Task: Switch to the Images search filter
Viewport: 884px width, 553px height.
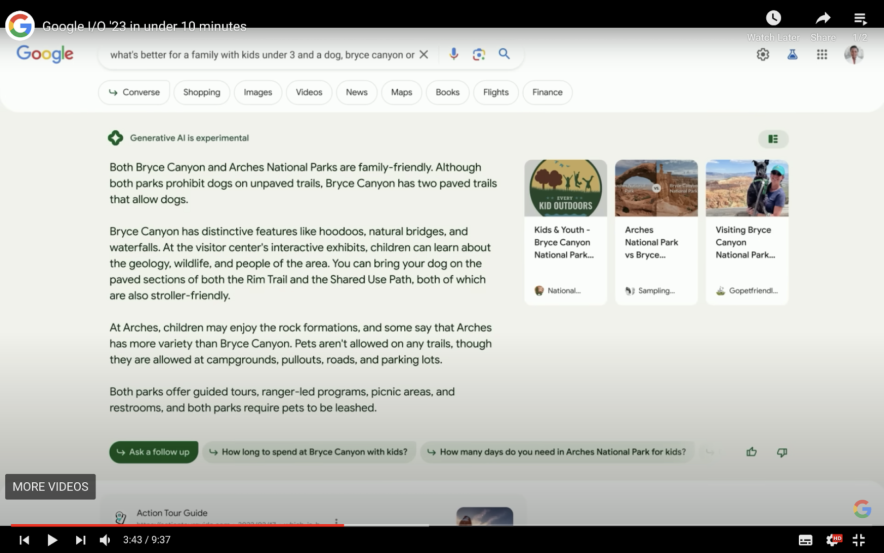Action: (258, 93)
